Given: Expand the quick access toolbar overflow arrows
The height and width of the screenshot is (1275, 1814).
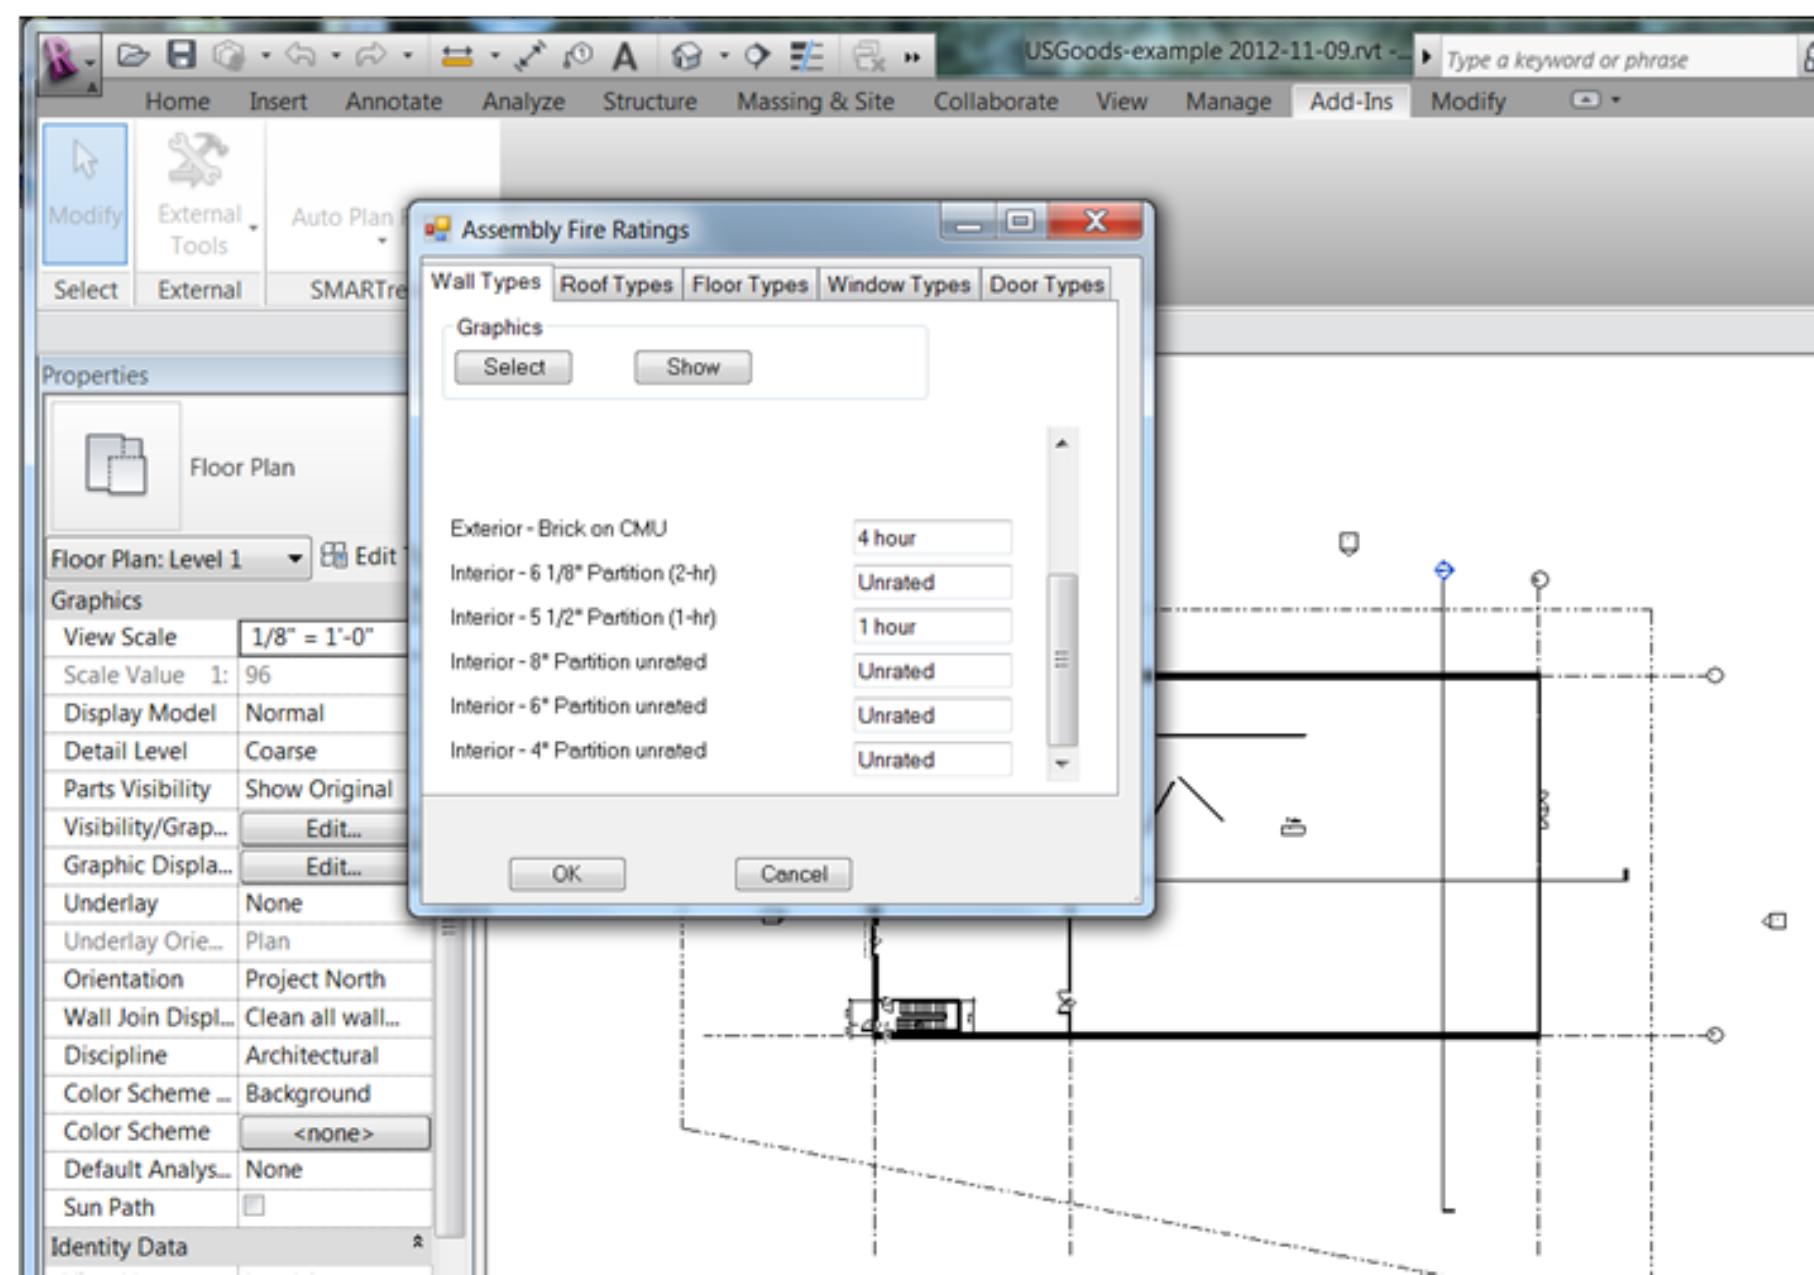Looking at the screenshot, I should pyautogui.click(x=911, y=58).
